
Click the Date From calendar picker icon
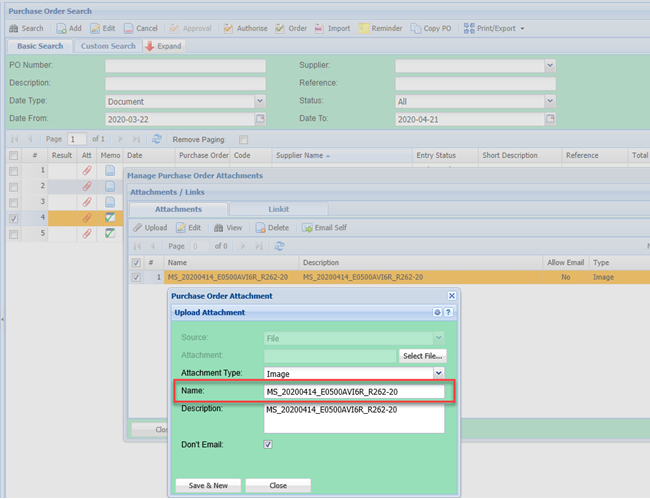[x=259, y=119]
